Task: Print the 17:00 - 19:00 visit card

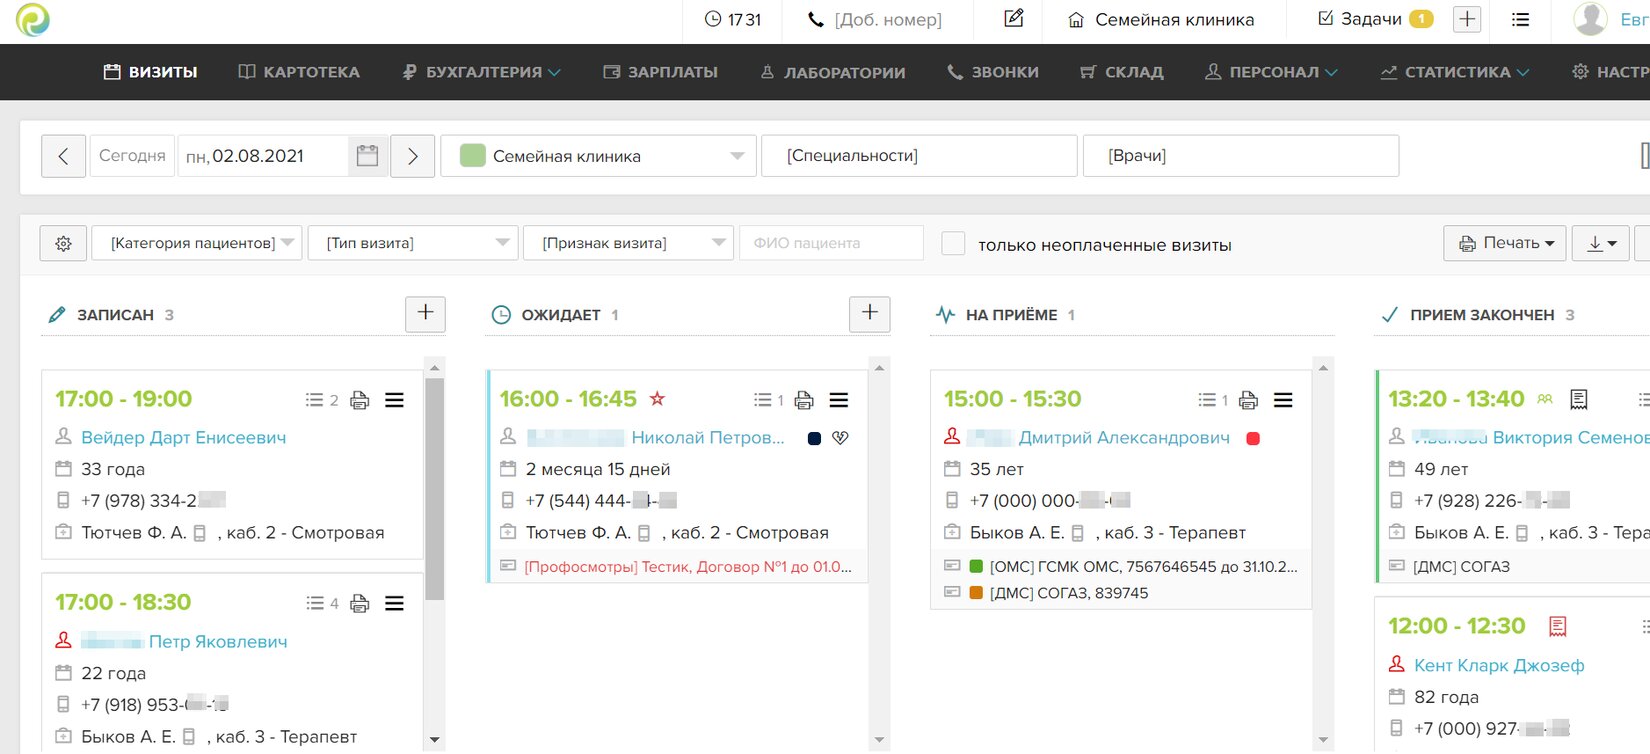Action: pos(360,400)
